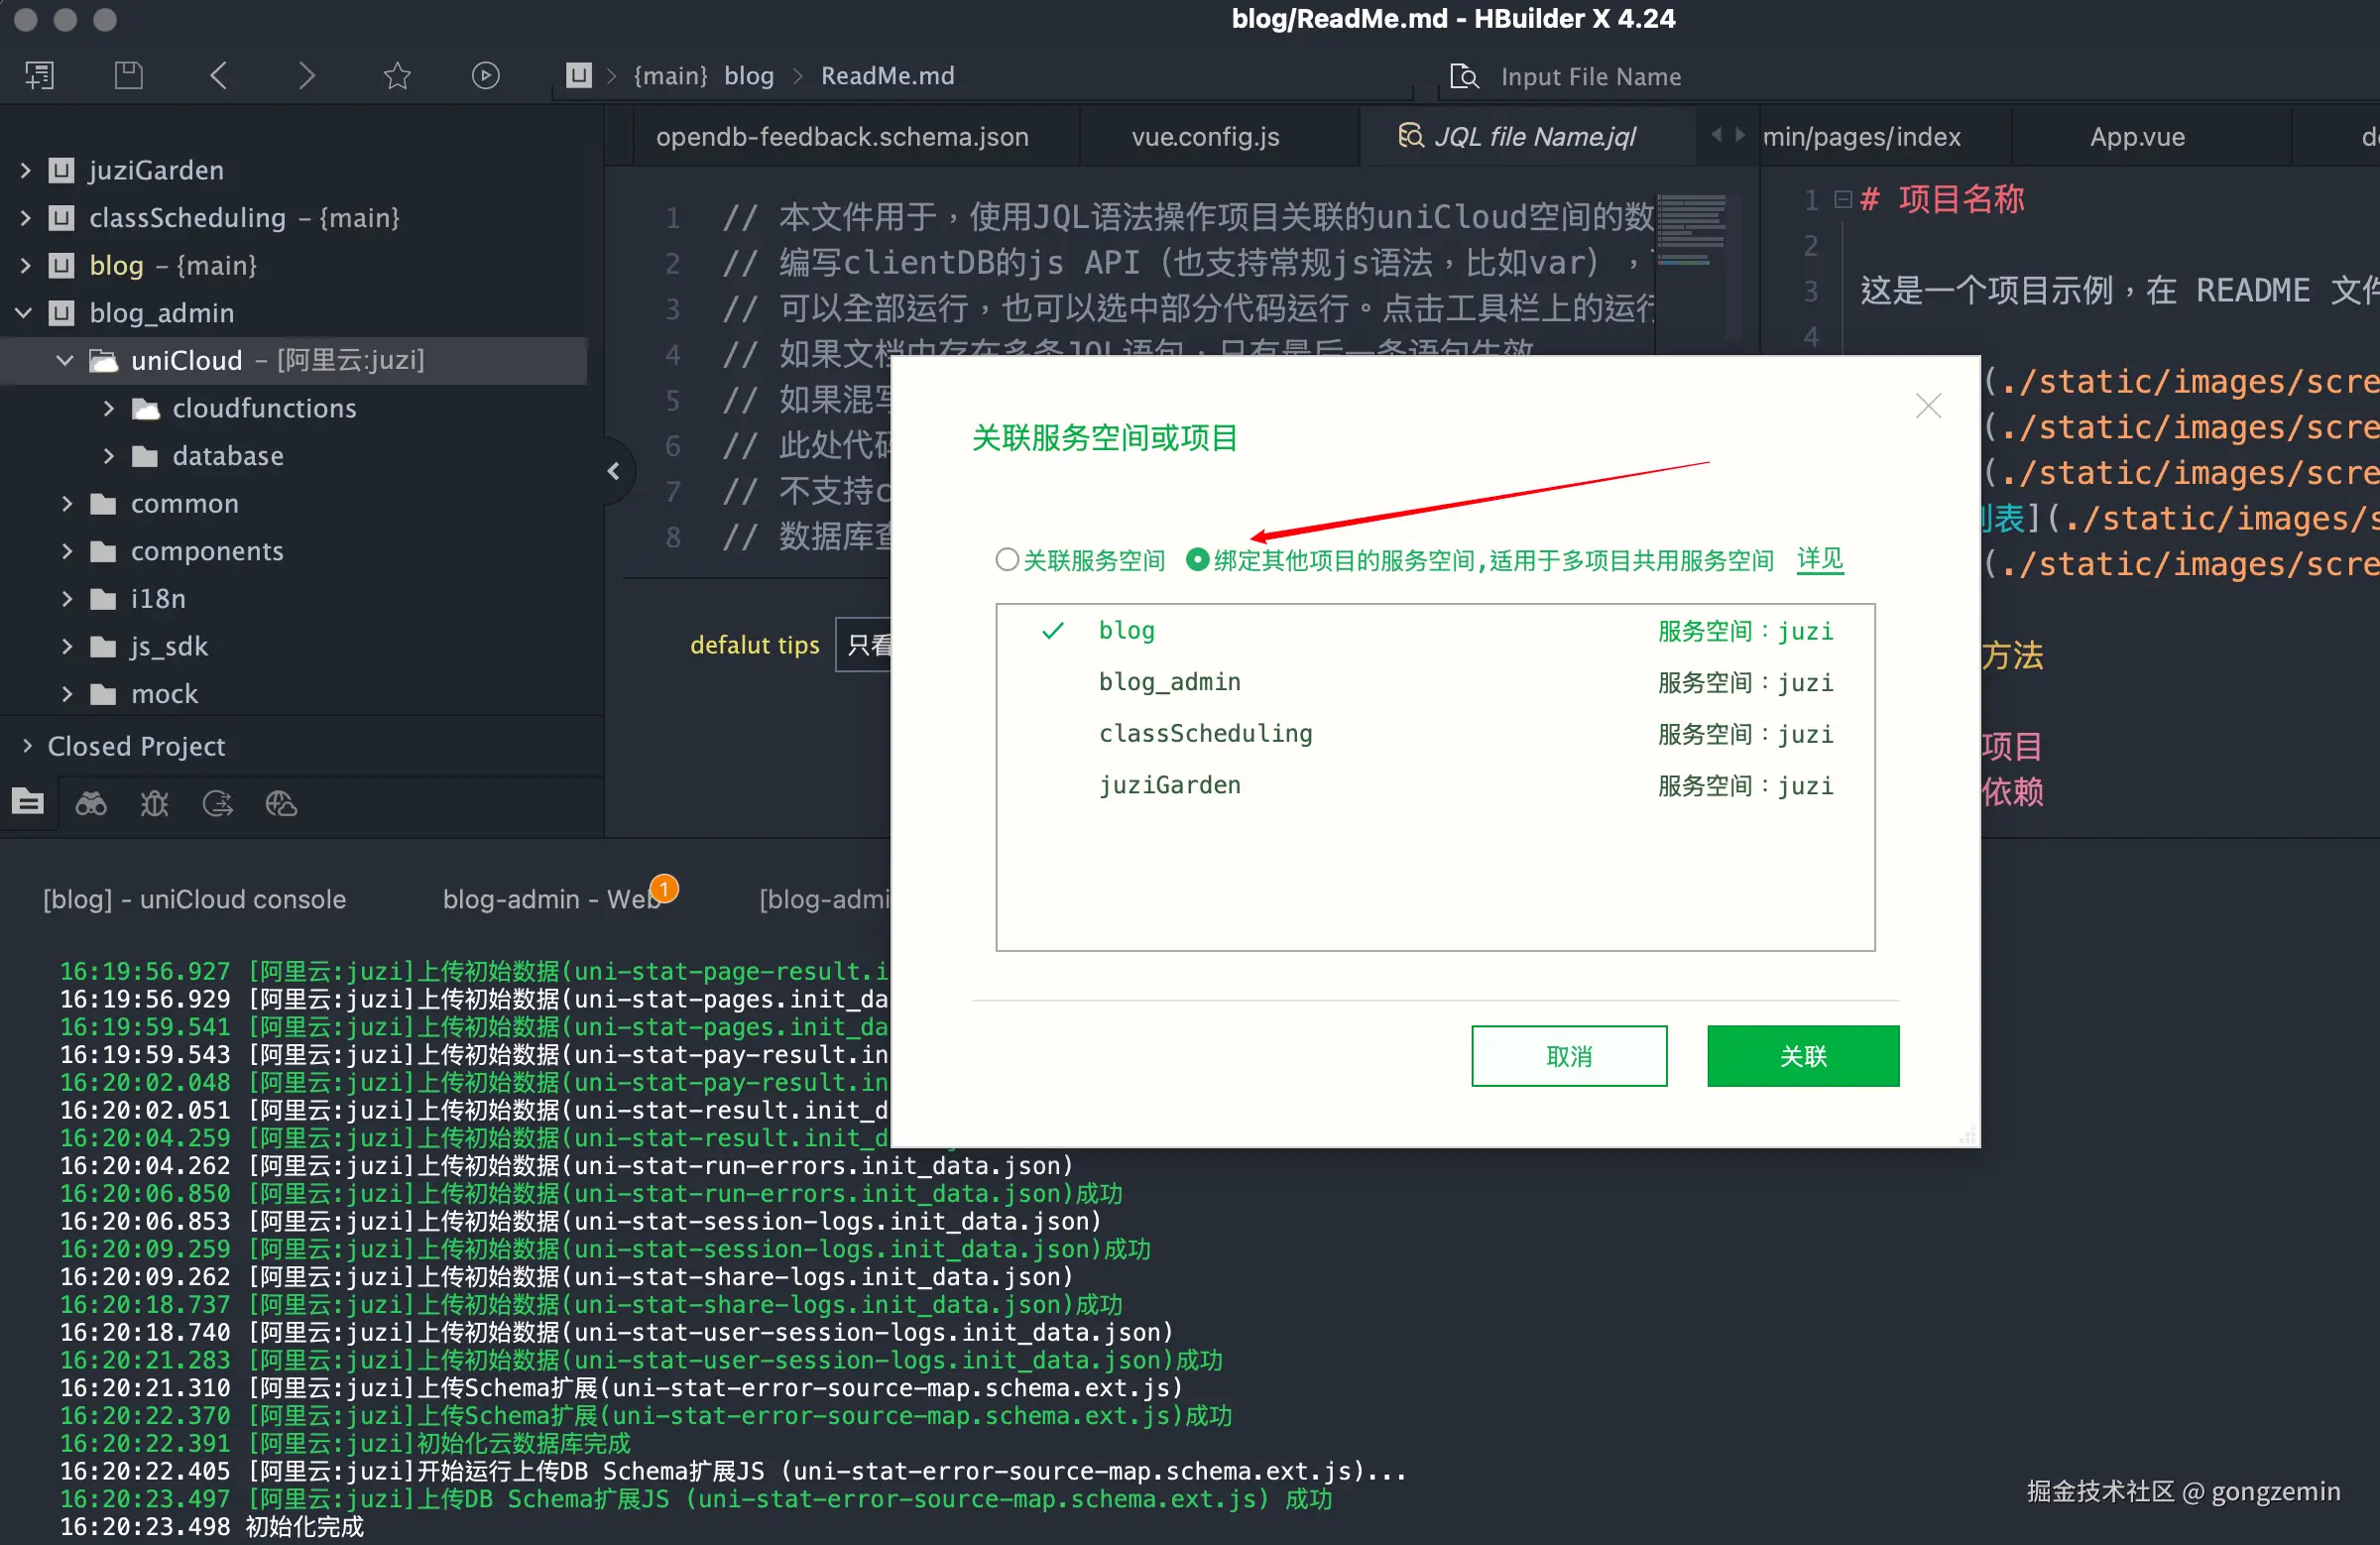Expand the Closed Project section
Screen dimensions: 2380x1545
[x=27, y=746]
